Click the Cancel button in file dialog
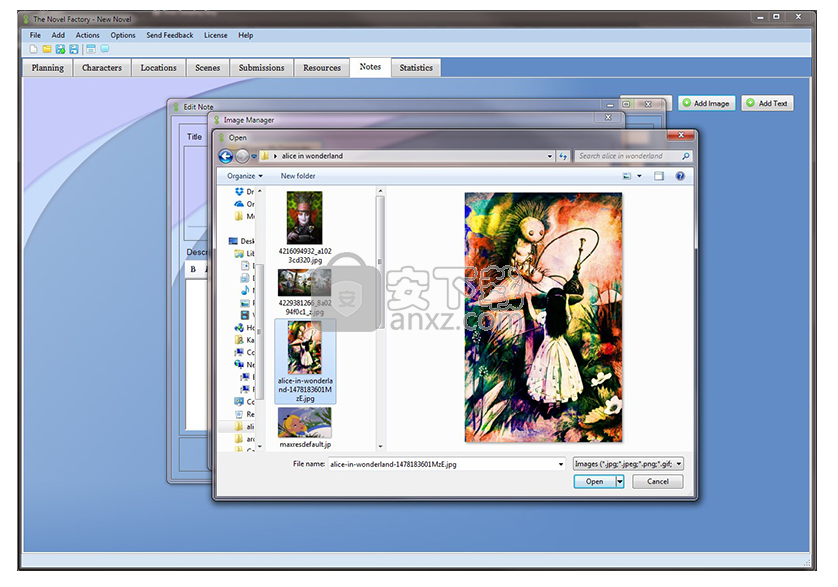This screenshot has width=838, height=587. pos(658,482)
